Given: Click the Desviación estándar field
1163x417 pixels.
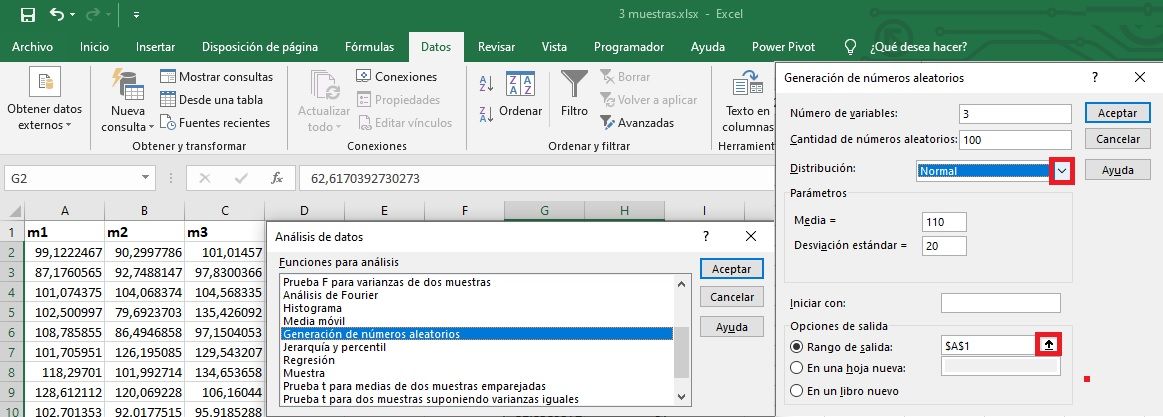Looking at the screenshot, I should pyautogui.click(x=944, y=246).
